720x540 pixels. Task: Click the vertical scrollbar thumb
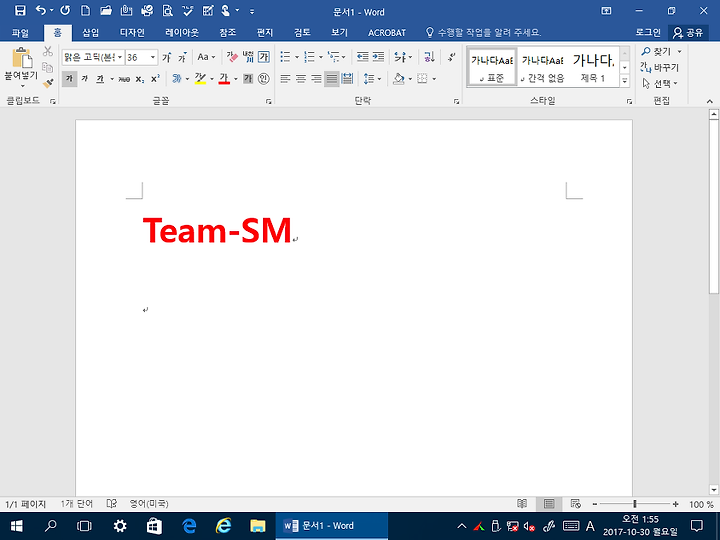714,207
